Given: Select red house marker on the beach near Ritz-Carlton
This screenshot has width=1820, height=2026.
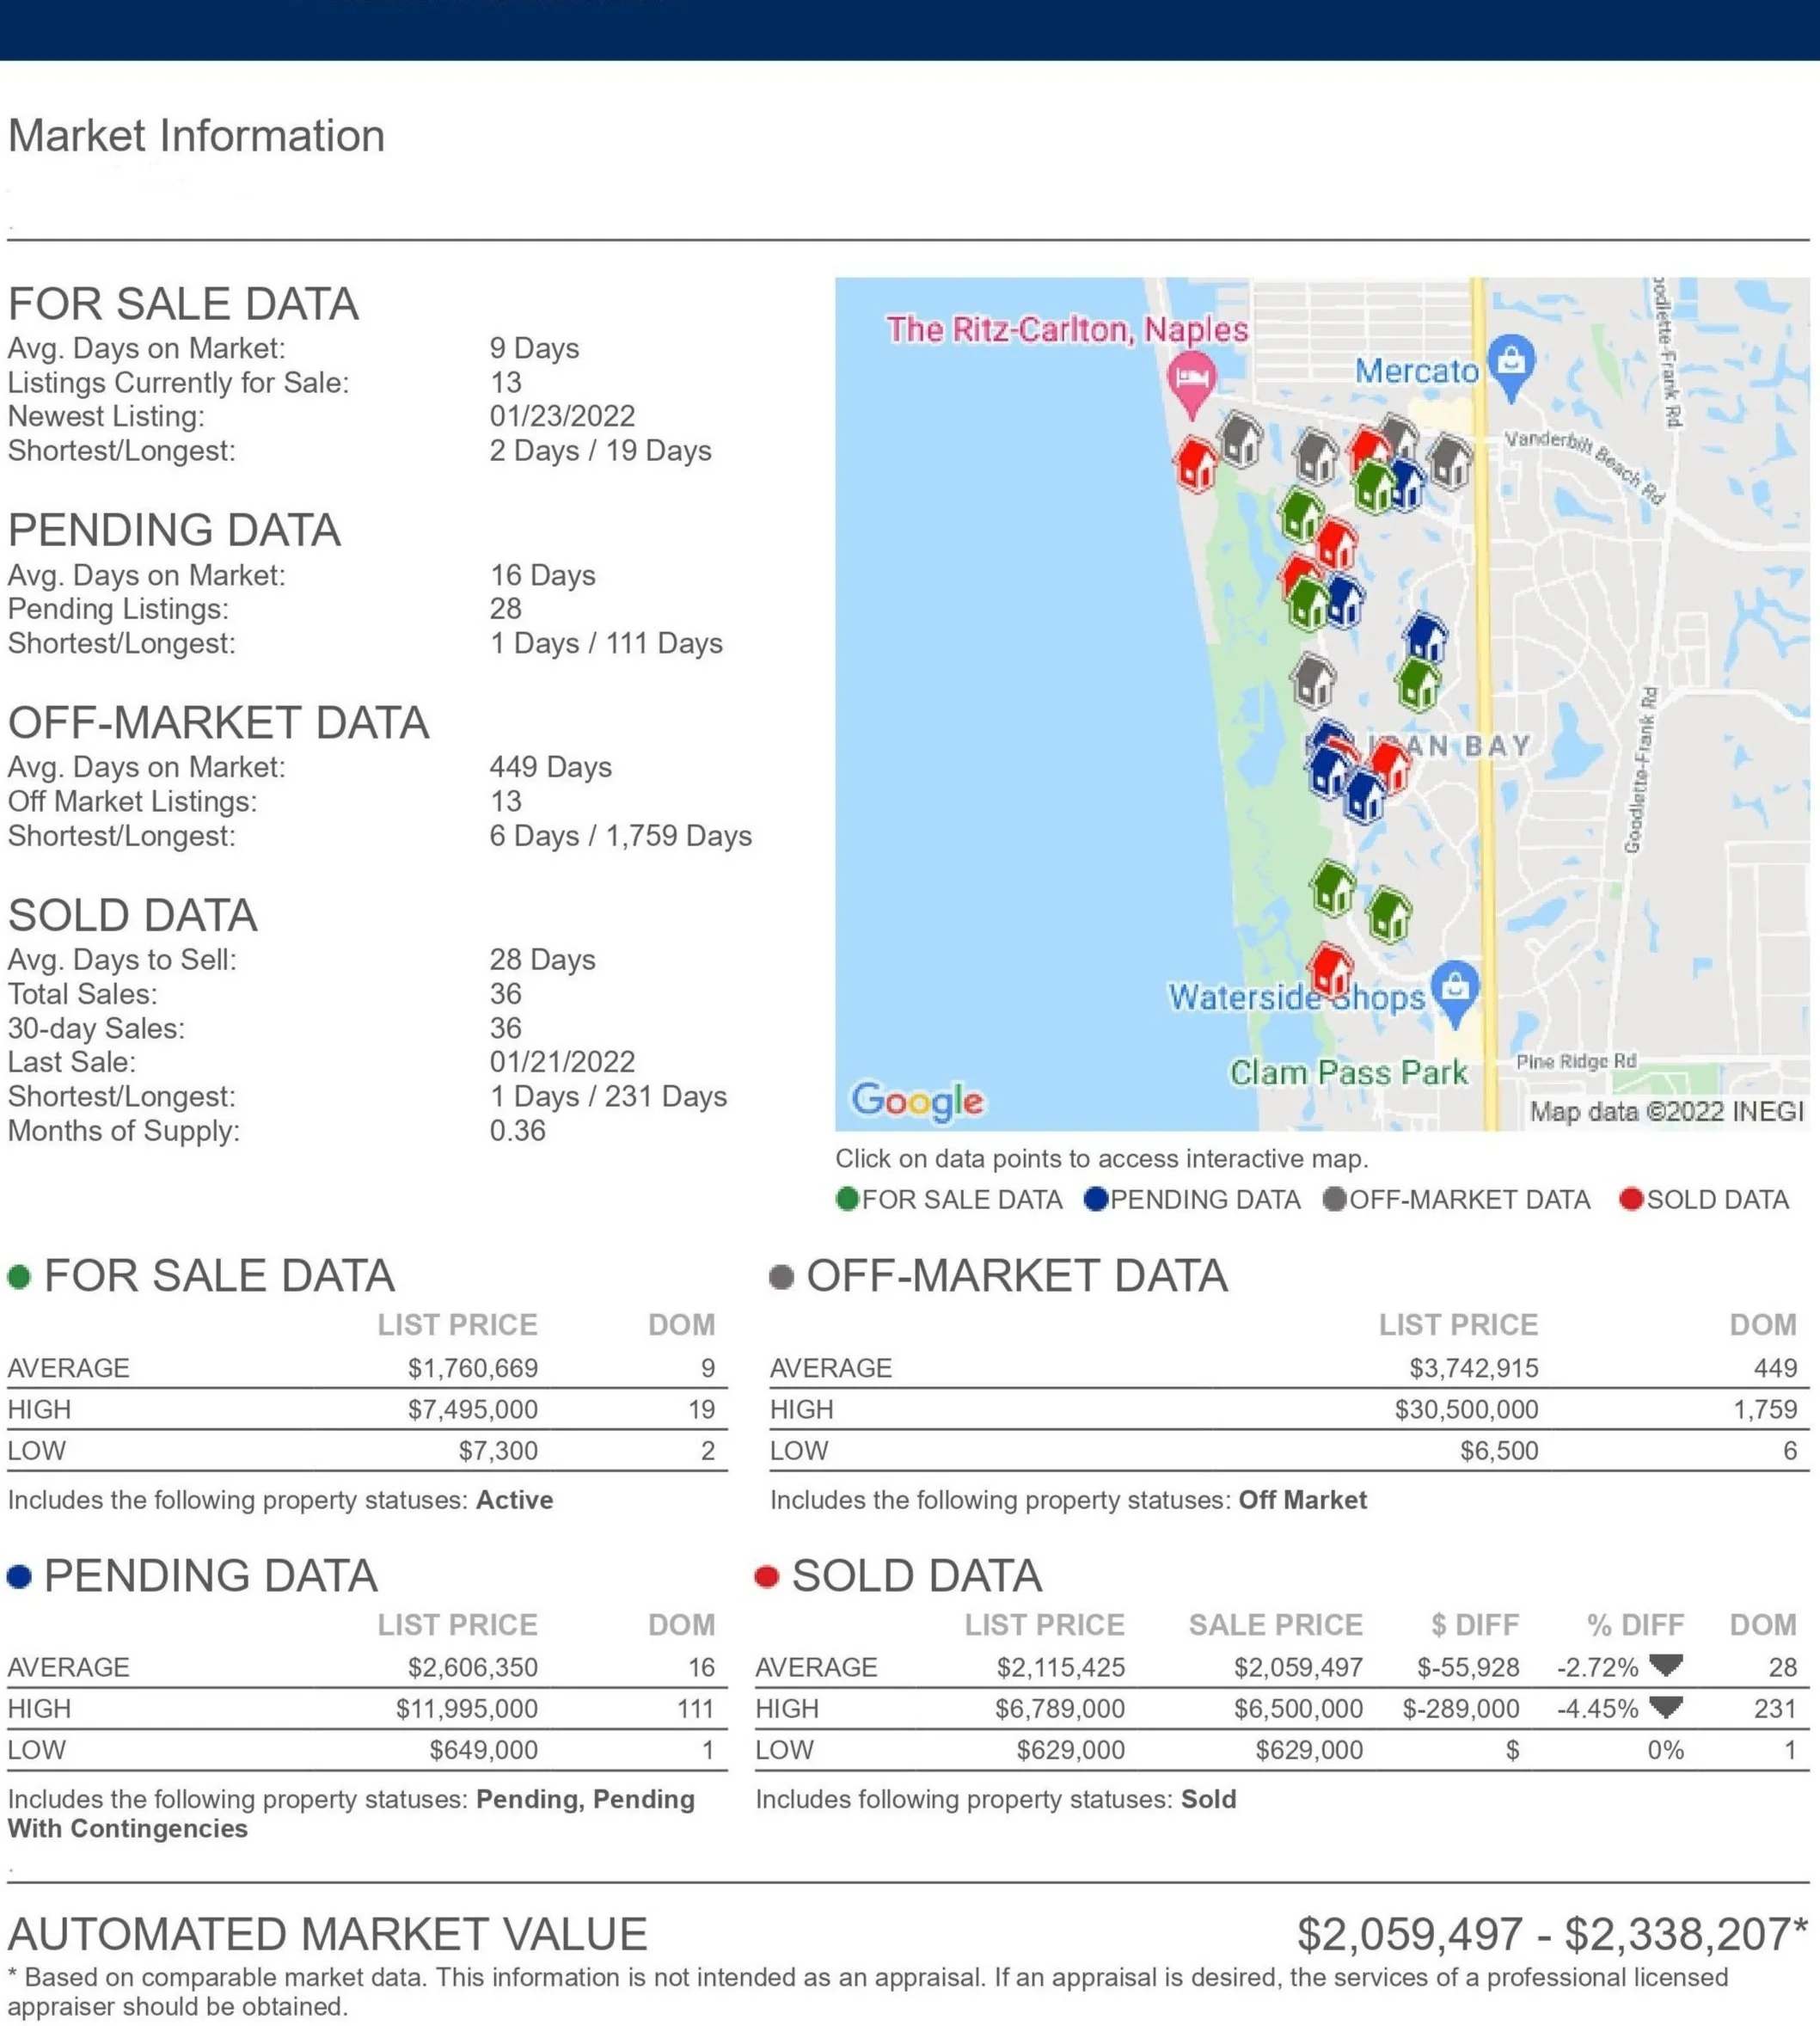Looking at the screenshot, I should point(1196,464).
